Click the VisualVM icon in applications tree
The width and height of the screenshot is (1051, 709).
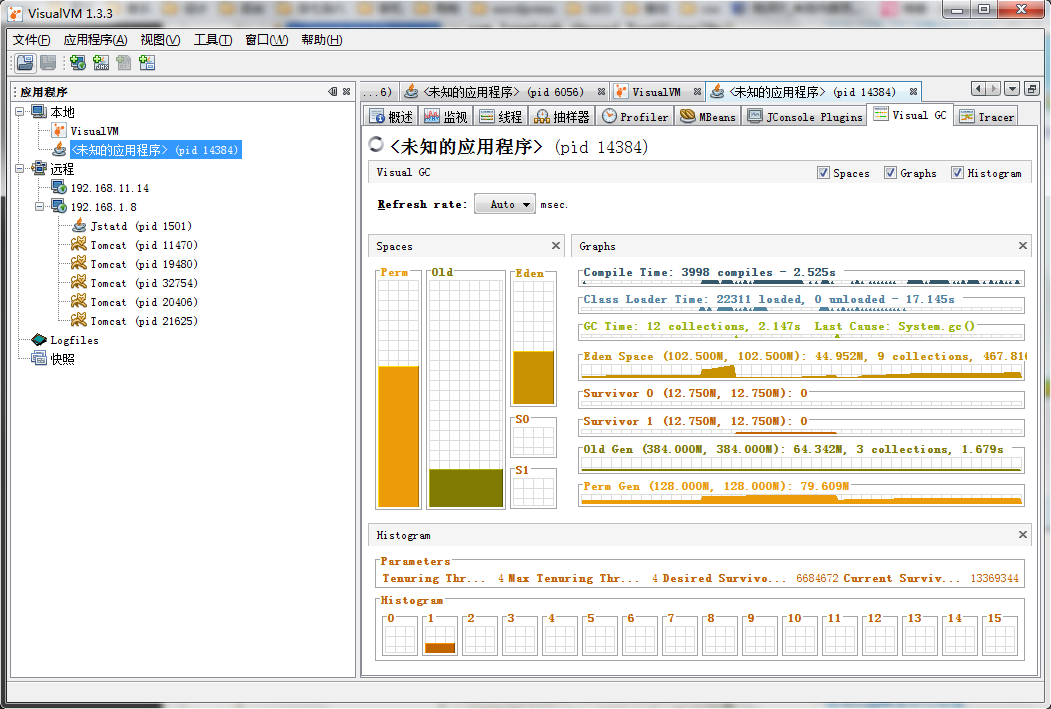click(x=59, y=131)
